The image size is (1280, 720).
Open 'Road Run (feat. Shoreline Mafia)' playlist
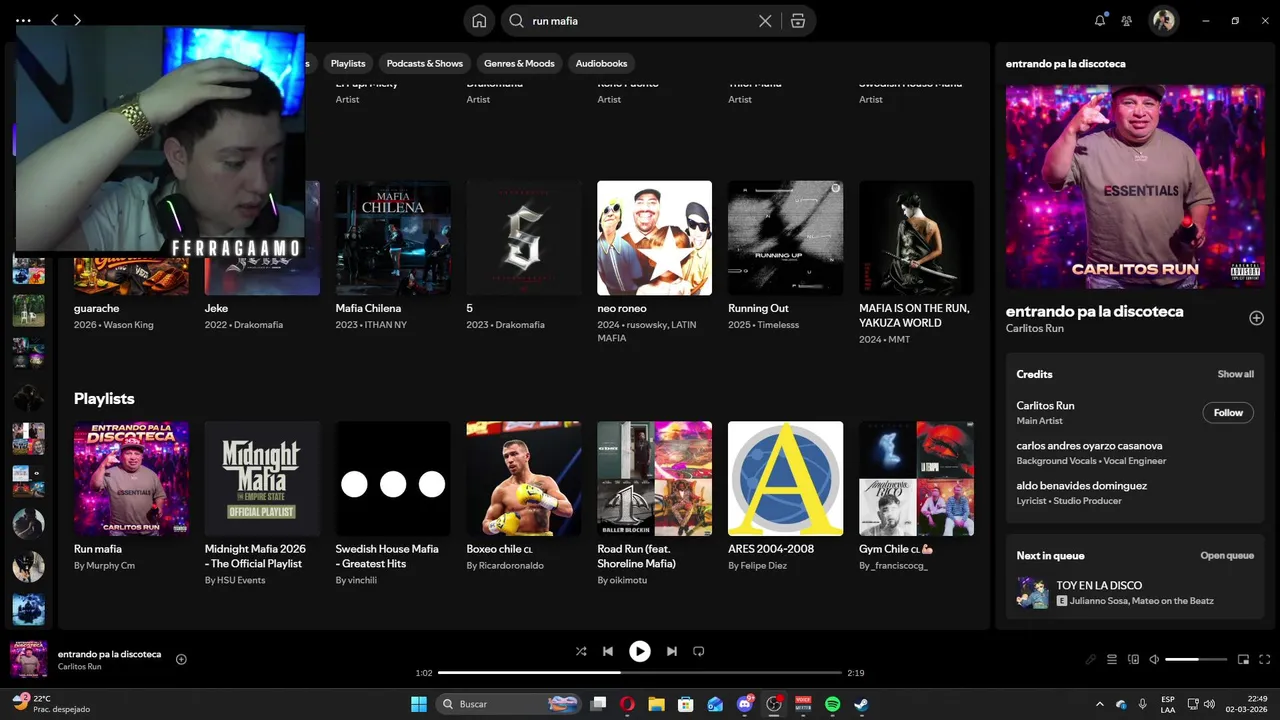[x=655, y=478]
